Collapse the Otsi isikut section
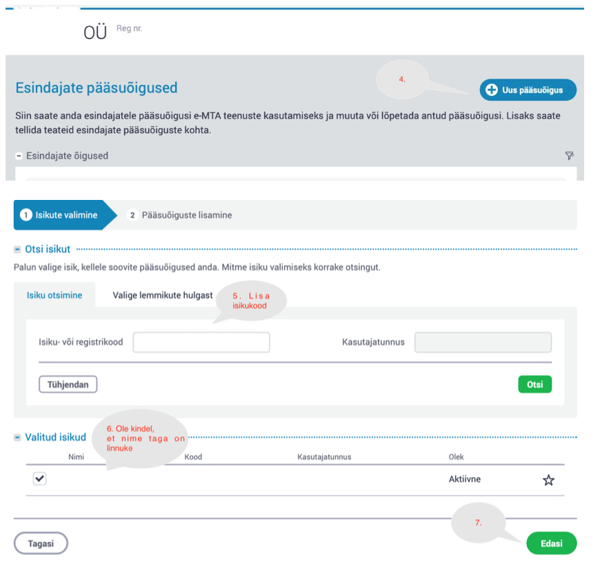This screenshot has height=586, width=600. coord(17,249)
